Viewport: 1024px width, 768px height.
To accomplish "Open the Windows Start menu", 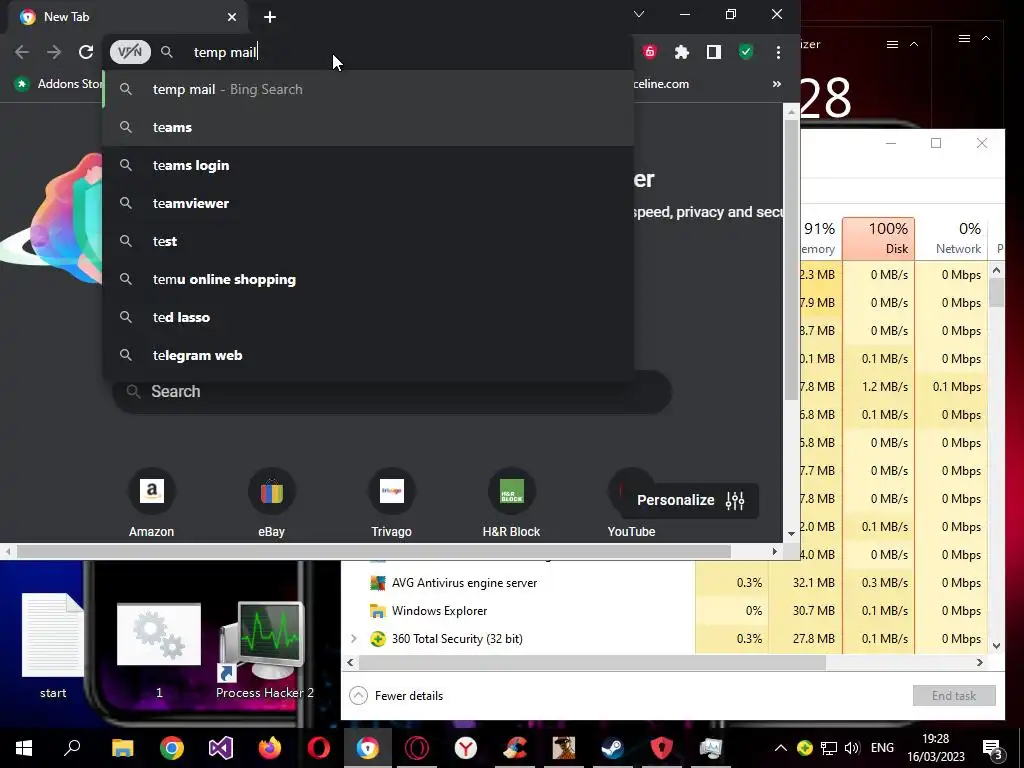I will [x=24, y=748].
